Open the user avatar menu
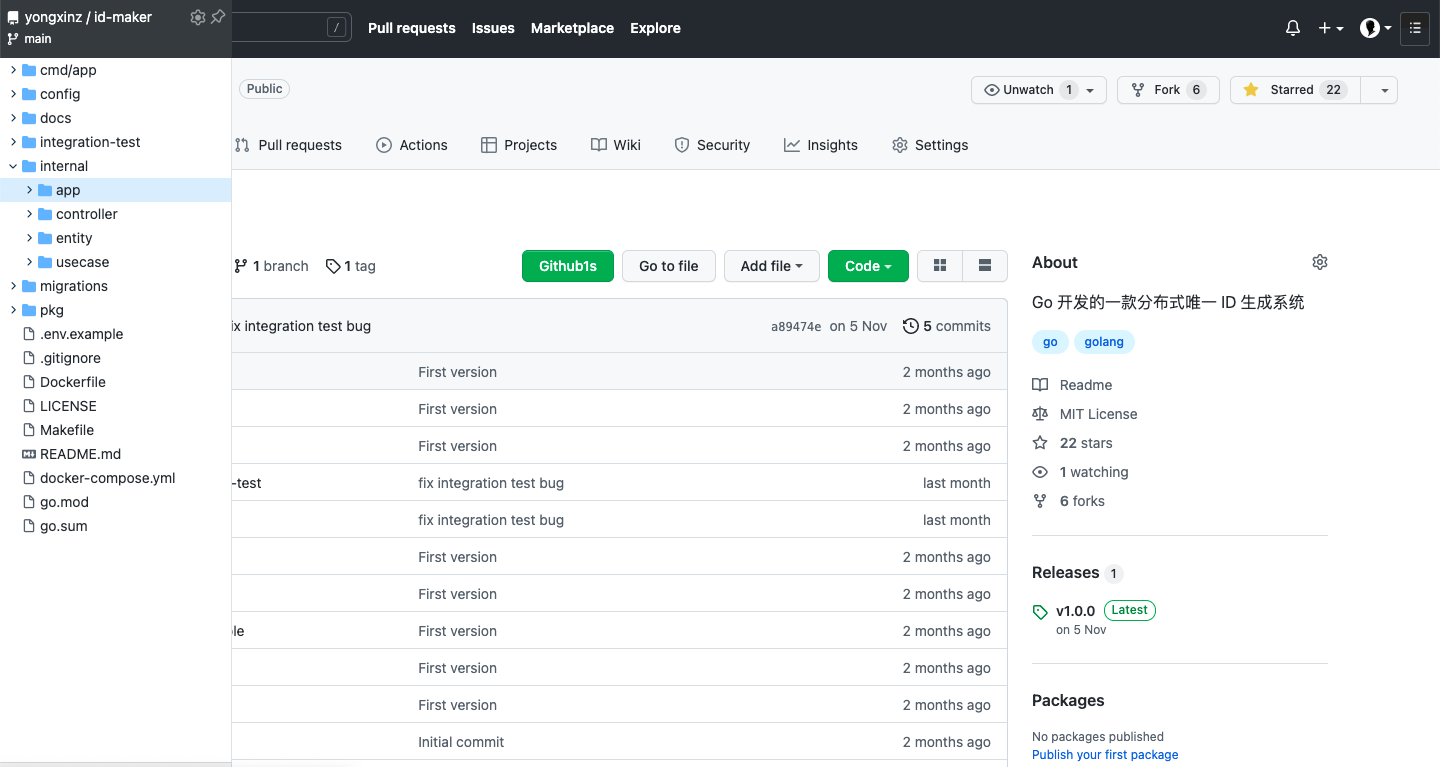This screenshot has height=767, width=1440. (1375, 28)
